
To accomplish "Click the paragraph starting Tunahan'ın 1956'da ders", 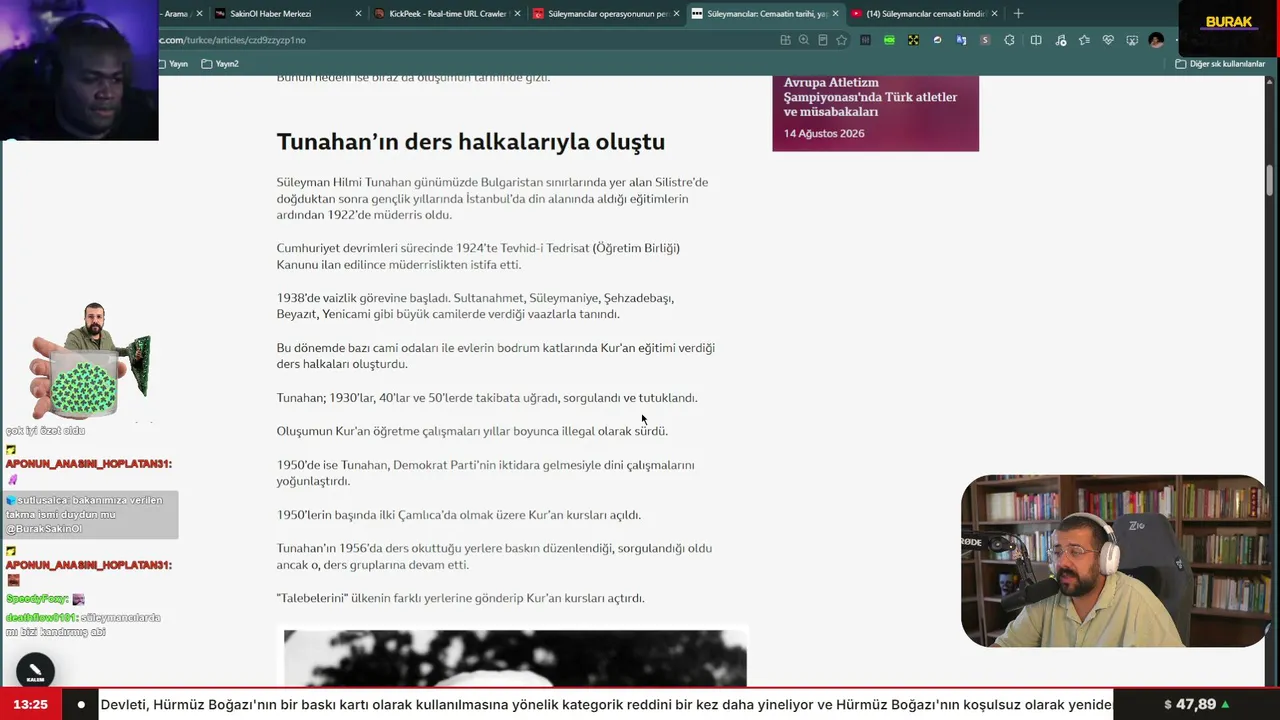I will click(x=495, y=556).
